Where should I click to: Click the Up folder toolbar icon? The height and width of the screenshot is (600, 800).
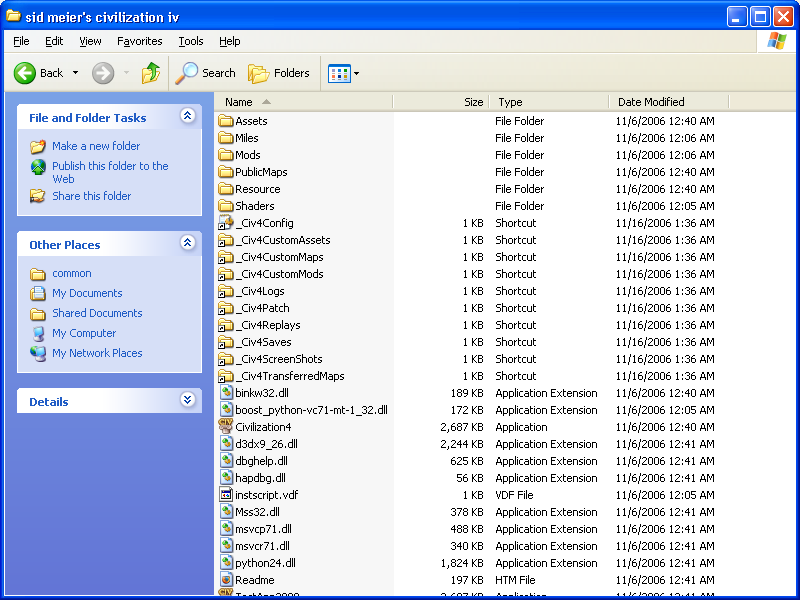click(150, 73)
